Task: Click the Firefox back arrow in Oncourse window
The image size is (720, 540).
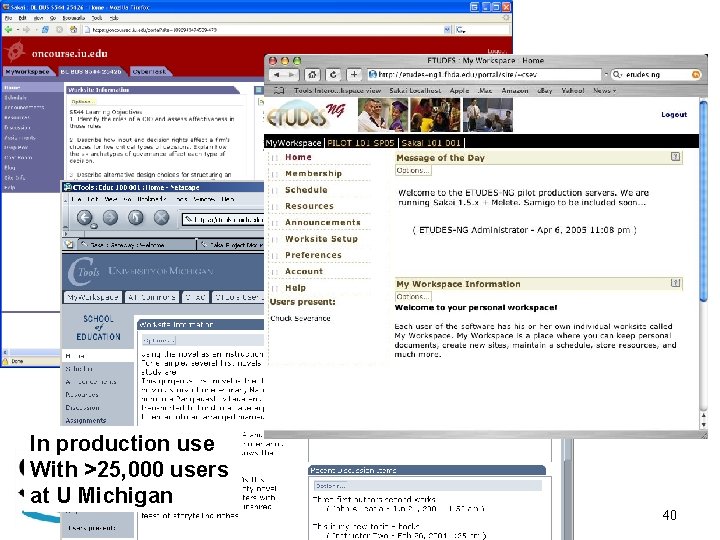Action: [8, 29]
